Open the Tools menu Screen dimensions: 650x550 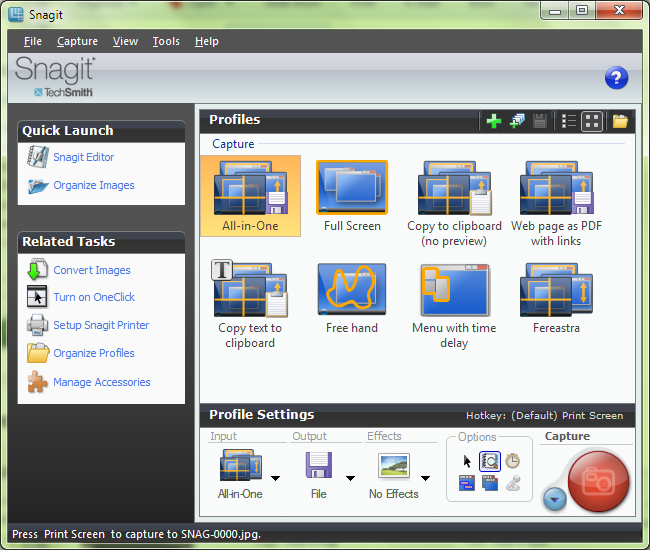(166, 41)
